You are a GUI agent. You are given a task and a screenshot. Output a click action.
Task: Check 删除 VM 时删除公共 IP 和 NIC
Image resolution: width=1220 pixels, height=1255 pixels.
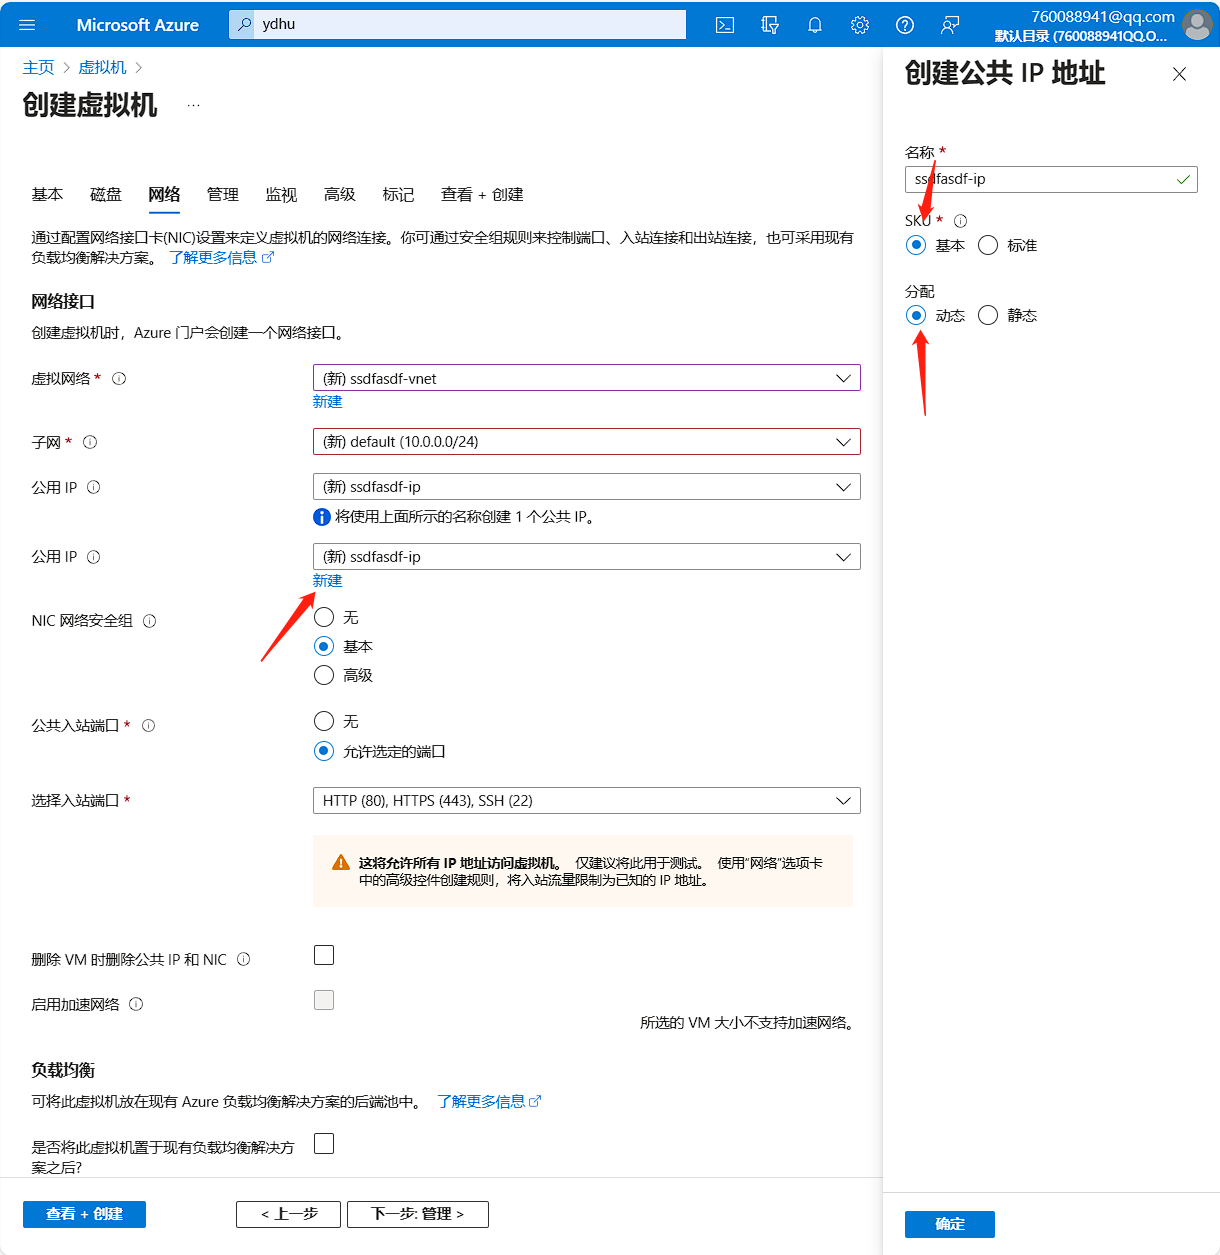click(324, 955)
